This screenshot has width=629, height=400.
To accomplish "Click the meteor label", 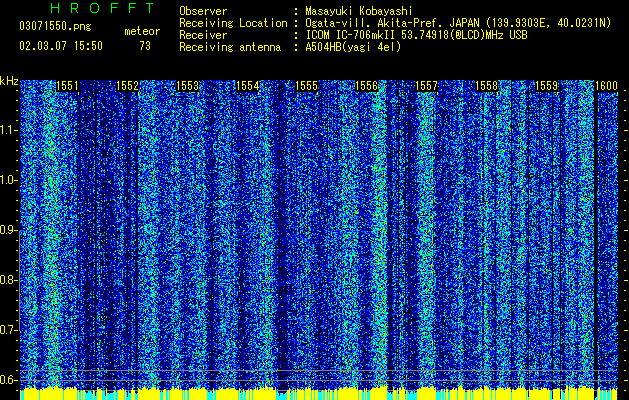I will pos(142,31).
